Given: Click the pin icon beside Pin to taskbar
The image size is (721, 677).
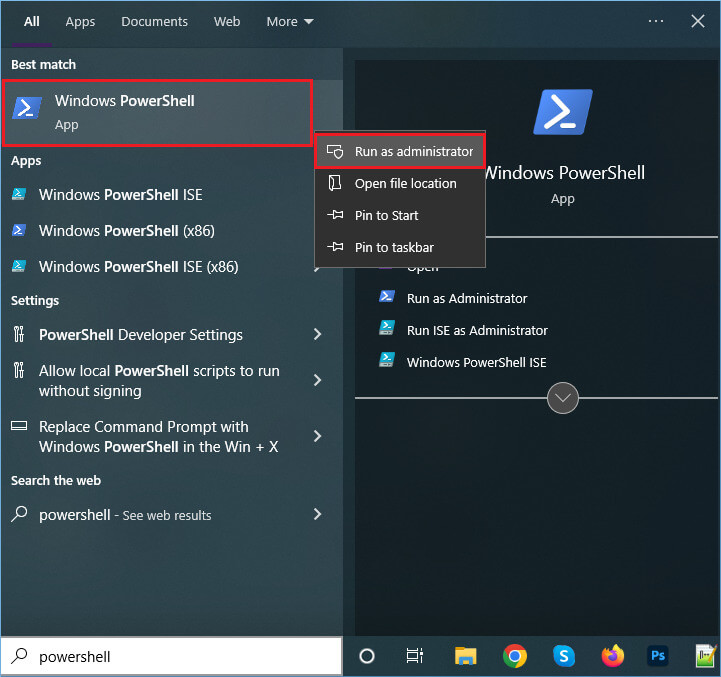Looking at the screenshot, I should [335, 247].
